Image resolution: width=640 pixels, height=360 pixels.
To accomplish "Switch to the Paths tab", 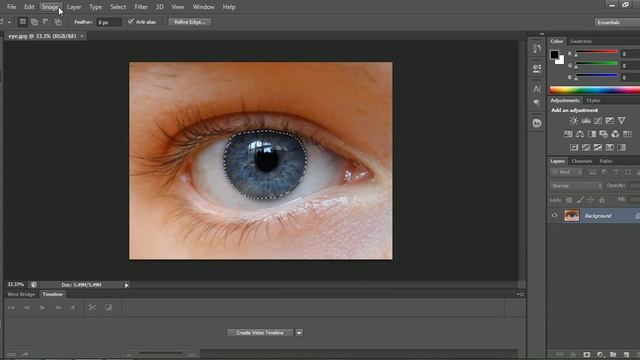I will point(606,161).
